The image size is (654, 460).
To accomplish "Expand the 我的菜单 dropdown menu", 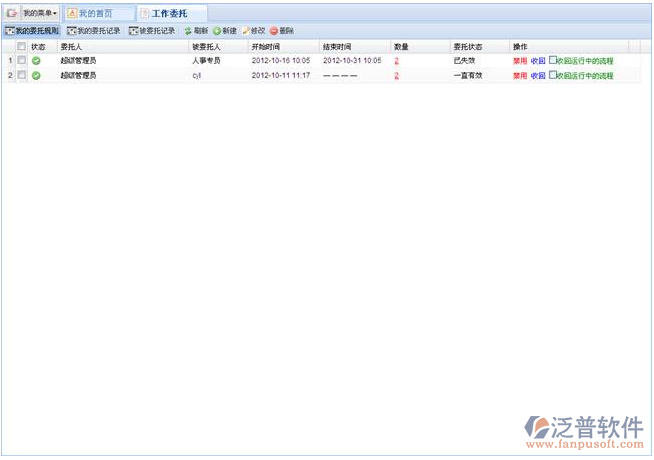I will [x=40, y=13].
